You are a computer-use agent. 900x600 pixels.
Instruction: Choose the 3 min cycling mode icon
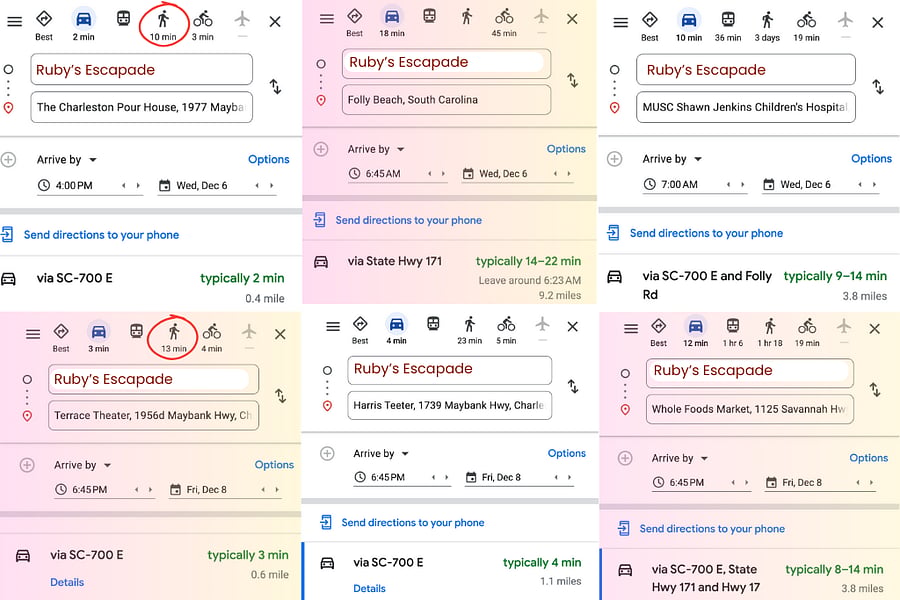tap(203, 20)
